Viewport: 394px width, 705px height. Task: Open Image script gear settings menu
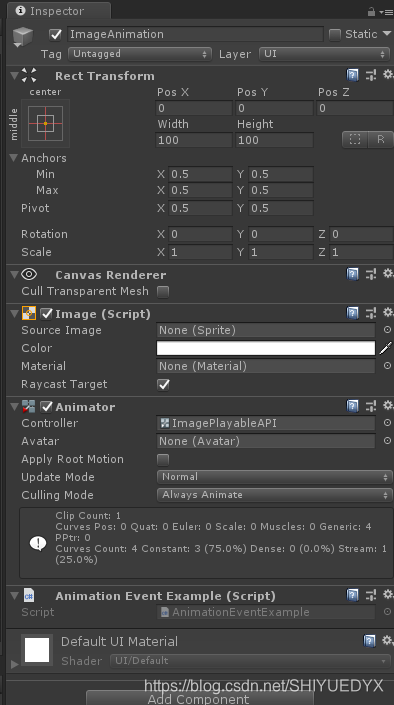(x=388, y=312)
